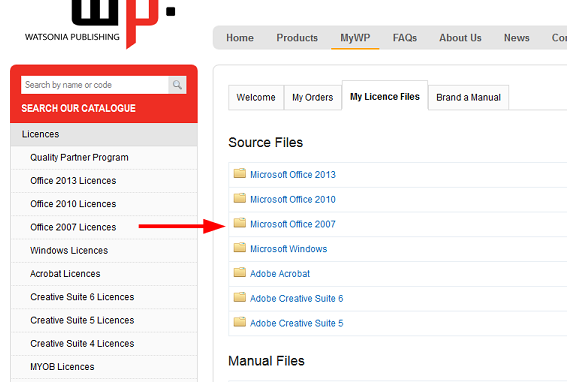
Task: Click folder icon beside Microsoft Office 2010
Action: click(240, 198)
